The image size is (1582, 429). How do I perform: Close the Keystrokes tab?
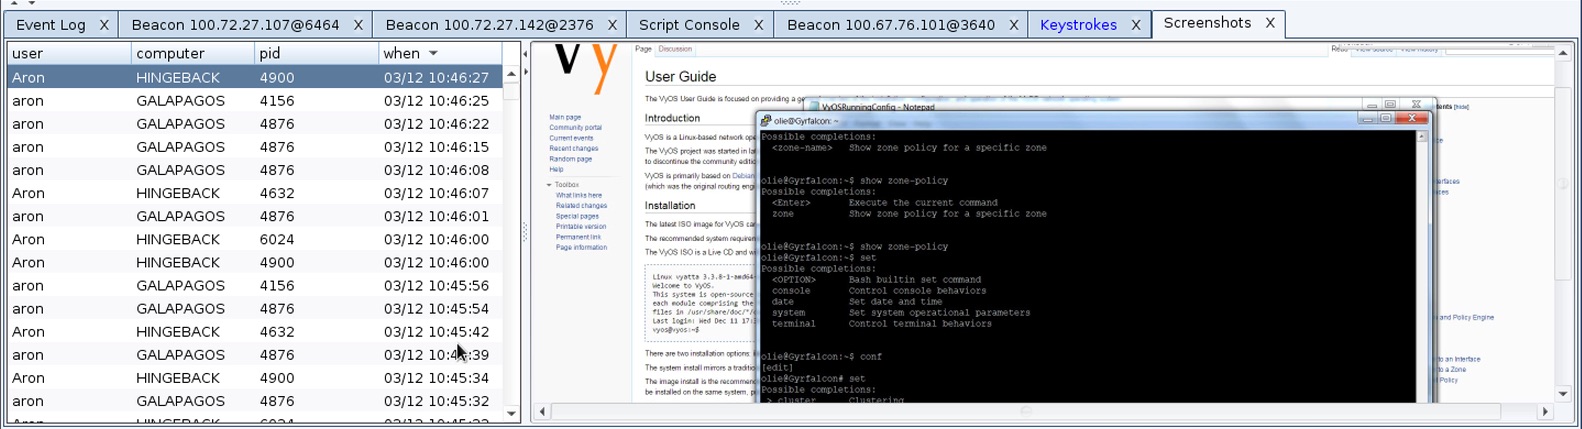point(1136,25)
